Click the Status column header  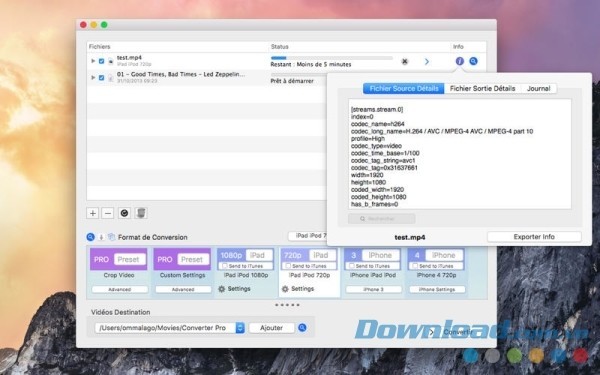[279, 46]
